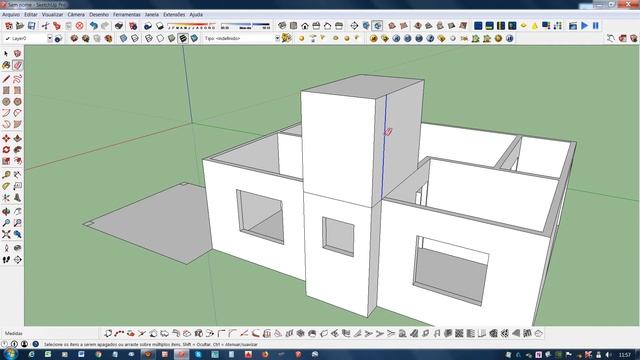Enable Monochrome face style
Viewport: 640px width, 360px height.
pos(194,38)
